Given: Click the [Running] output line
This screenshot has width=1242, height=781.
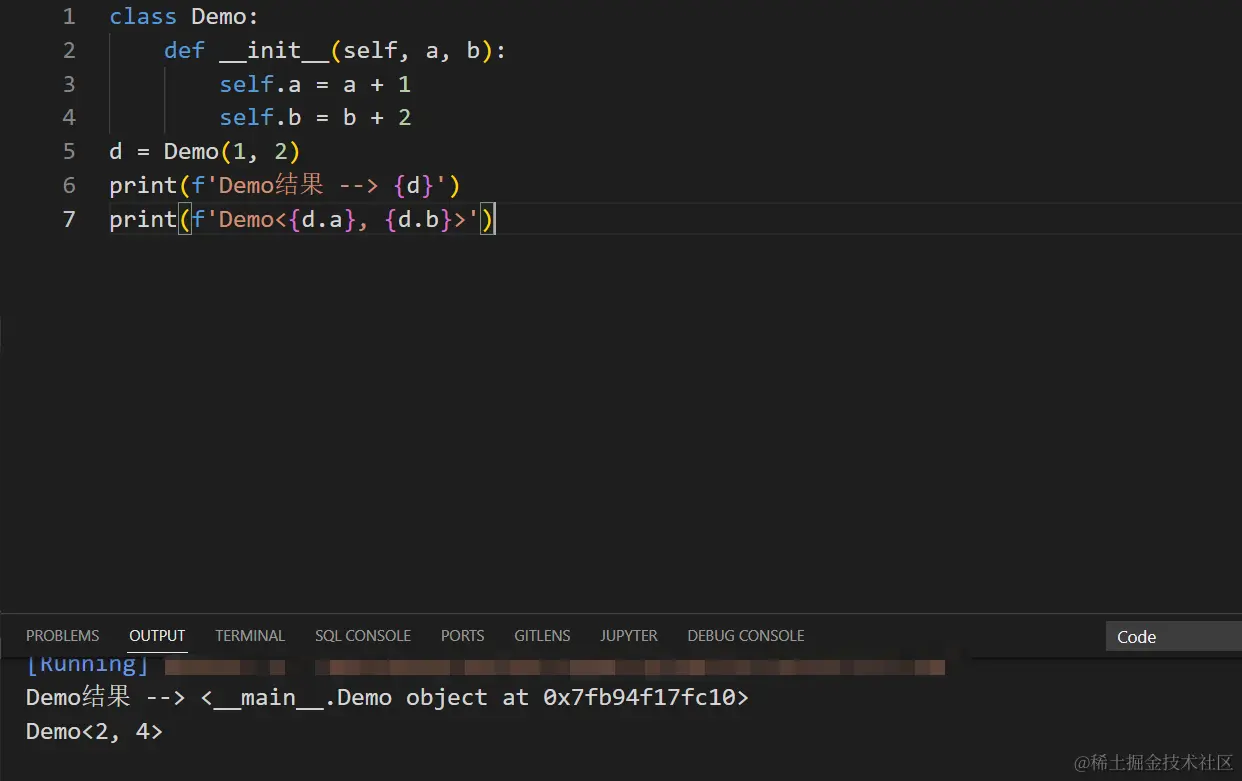Looking at the screenshot, I should [485, 666].
